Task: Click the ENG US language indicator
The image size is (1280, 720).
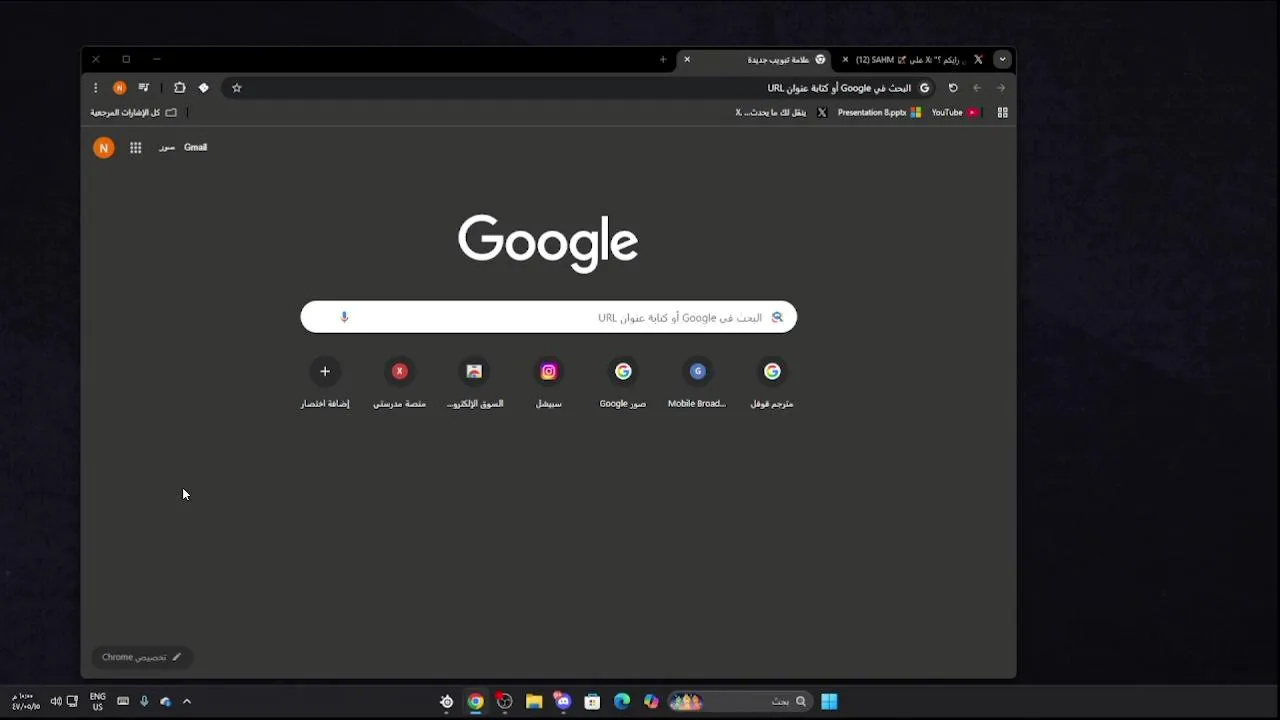Action: (x=98, y=702)
